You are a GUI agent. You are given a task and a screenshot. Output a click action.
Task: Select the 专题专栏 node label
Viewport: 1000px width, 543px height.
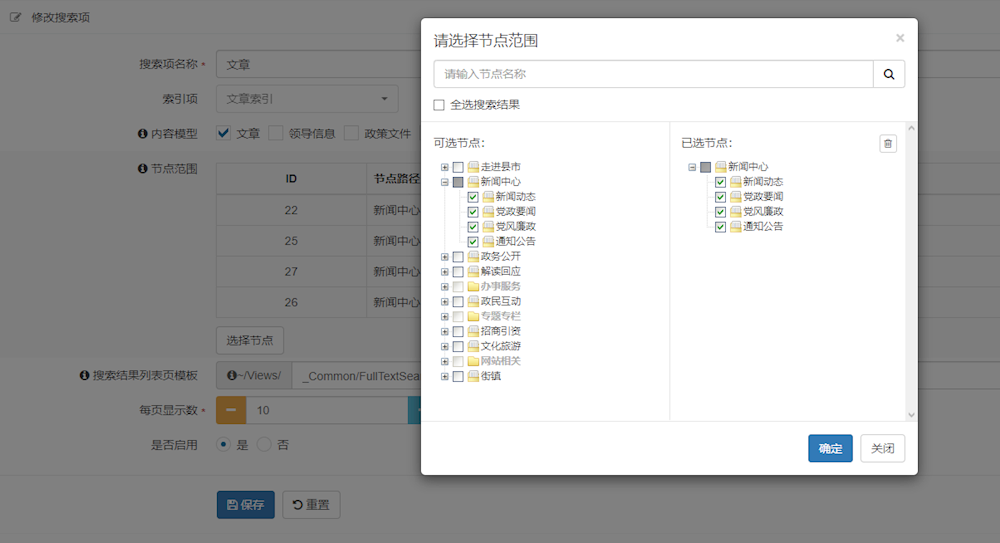501,316
